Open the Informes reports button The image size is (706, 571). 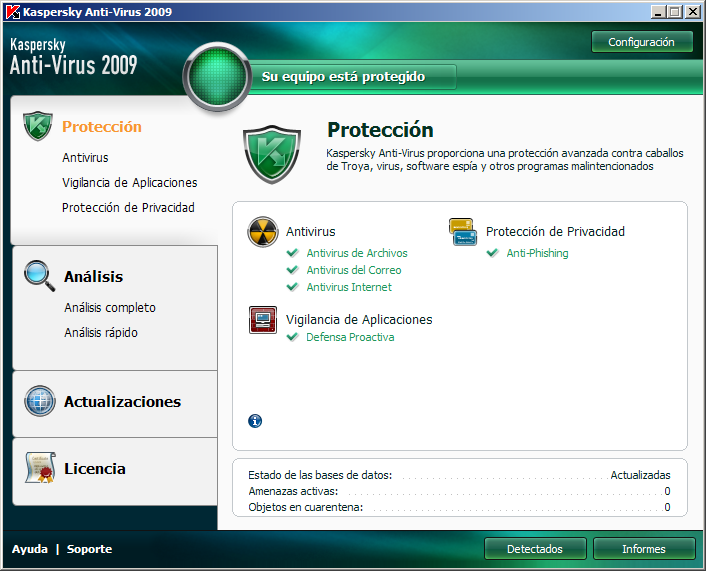tap(643, 549)
